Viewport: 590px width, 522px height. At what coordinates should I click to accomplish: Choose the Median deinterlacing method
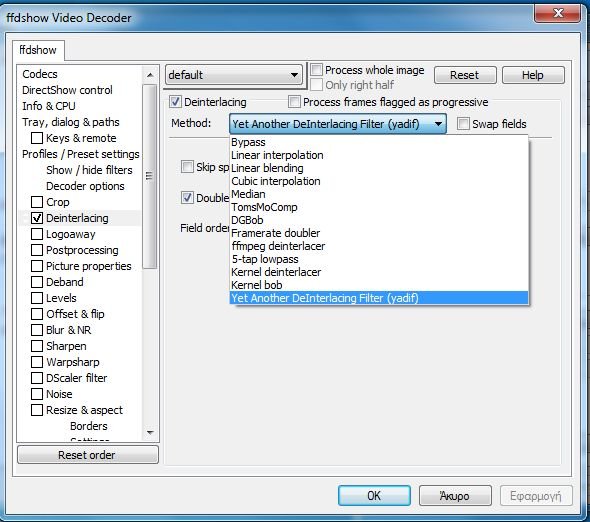tap(379, 194)
